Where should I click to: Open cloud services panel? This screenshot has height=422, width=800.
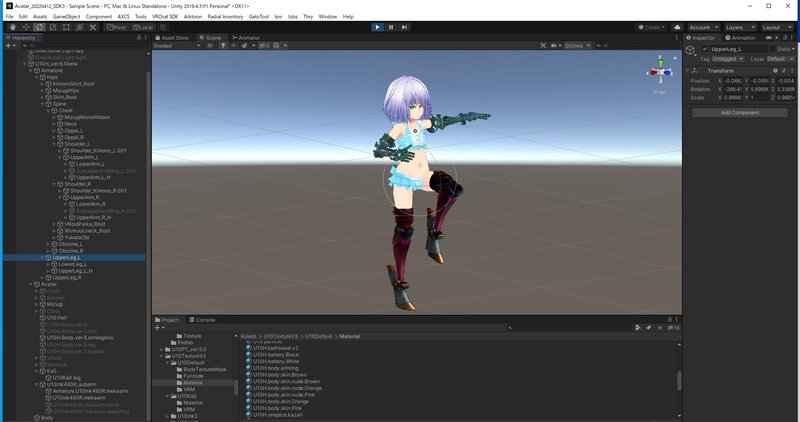(677, 27)
